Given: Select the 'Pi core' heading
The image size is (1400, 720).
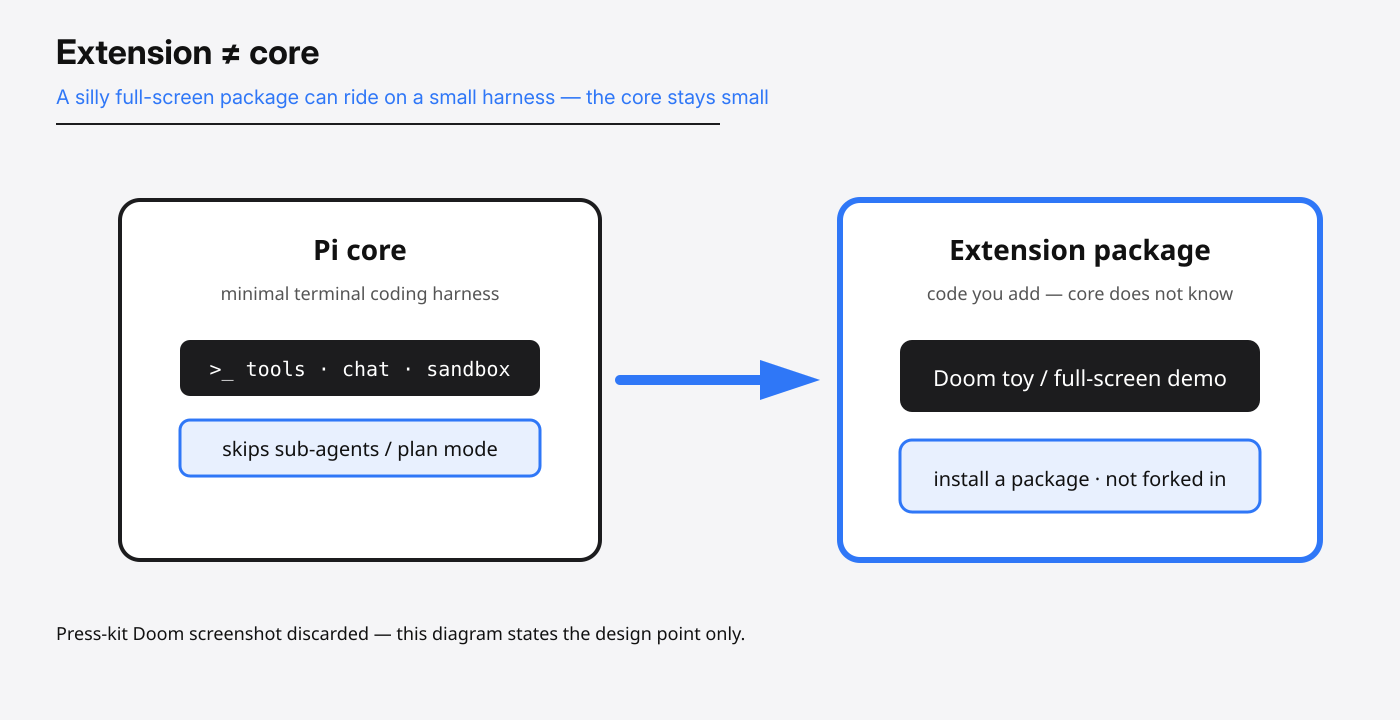Looking at the screenshot, I should 360,249.
